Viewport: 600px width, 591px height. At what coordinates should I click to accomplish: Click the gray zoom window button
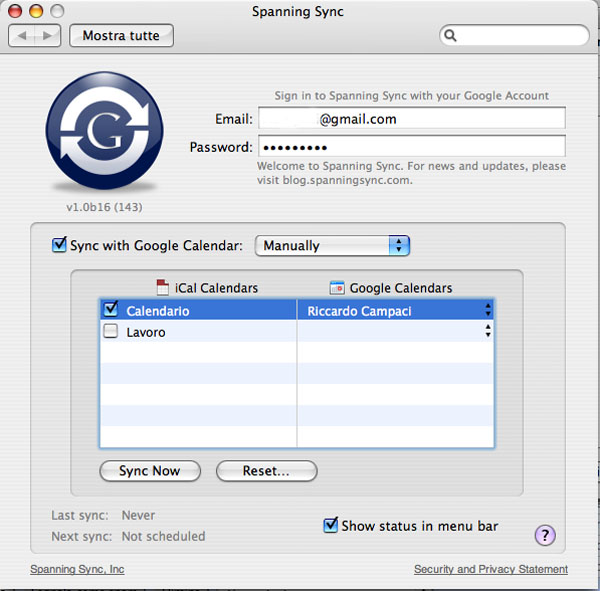click(x=57, y=11)
